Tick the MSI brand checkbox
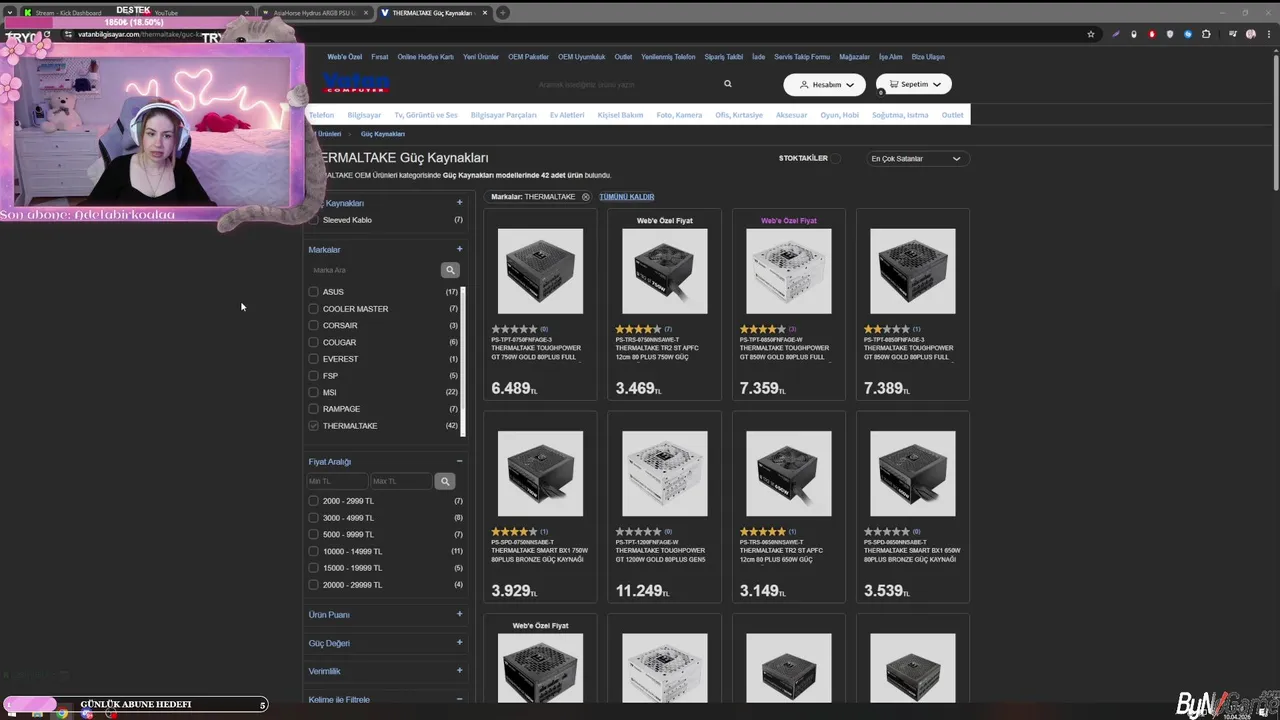The height and width of the screenshot is (720, 1280). [314, 392]
